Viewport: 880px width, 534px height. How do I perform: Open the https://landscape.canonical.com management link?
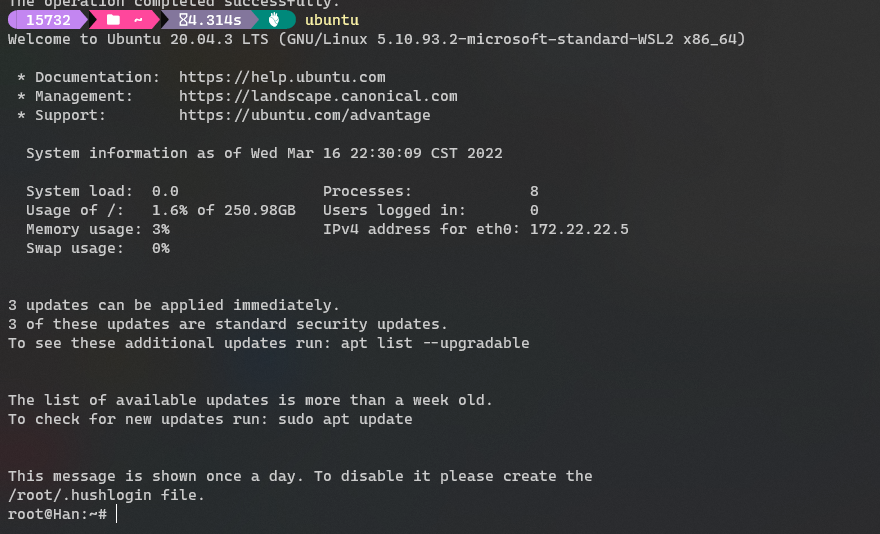[318, 96]
